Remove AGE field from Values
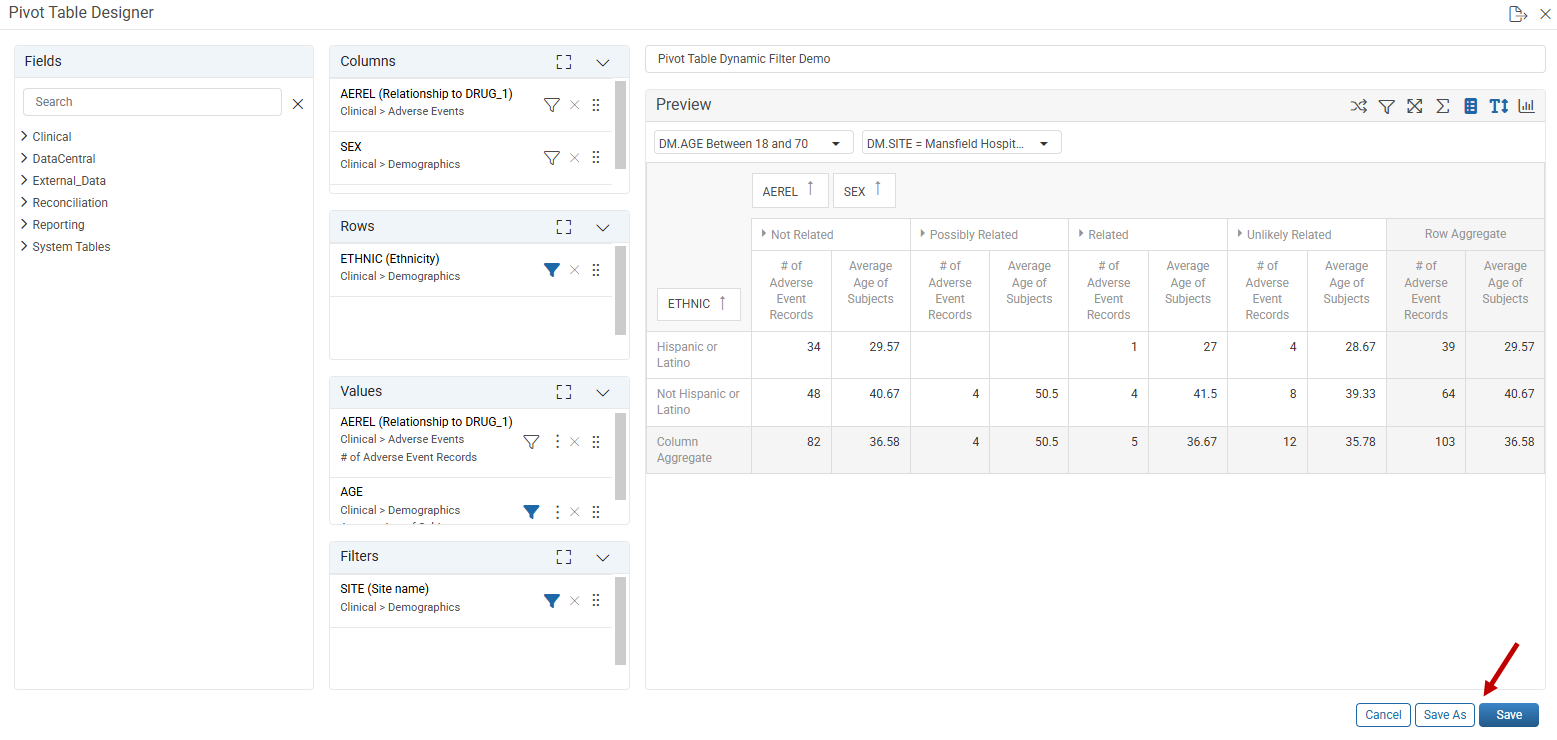The width and height of the screenshot is (1557, 740). [574, 511]
